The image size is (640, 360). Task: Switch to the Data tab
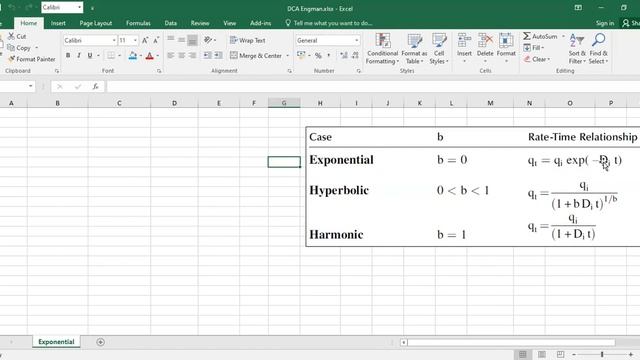(x=171, y=23)
